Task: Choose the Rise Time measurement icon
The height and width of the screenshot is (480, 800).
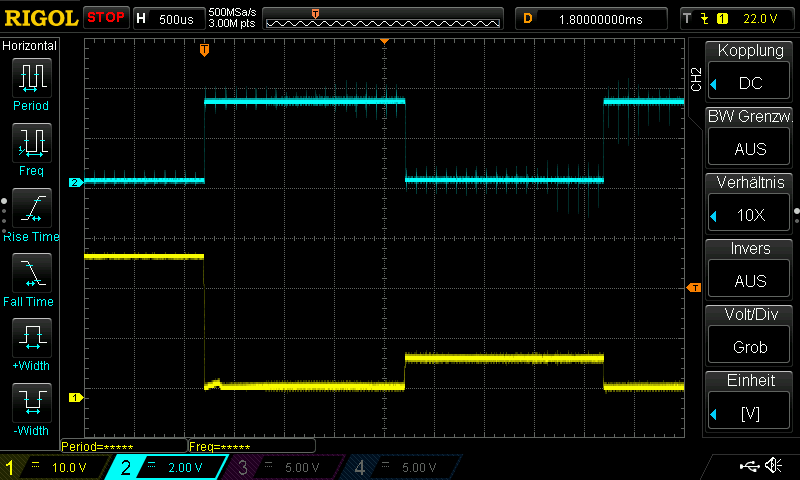Action: tap(30, 208)
